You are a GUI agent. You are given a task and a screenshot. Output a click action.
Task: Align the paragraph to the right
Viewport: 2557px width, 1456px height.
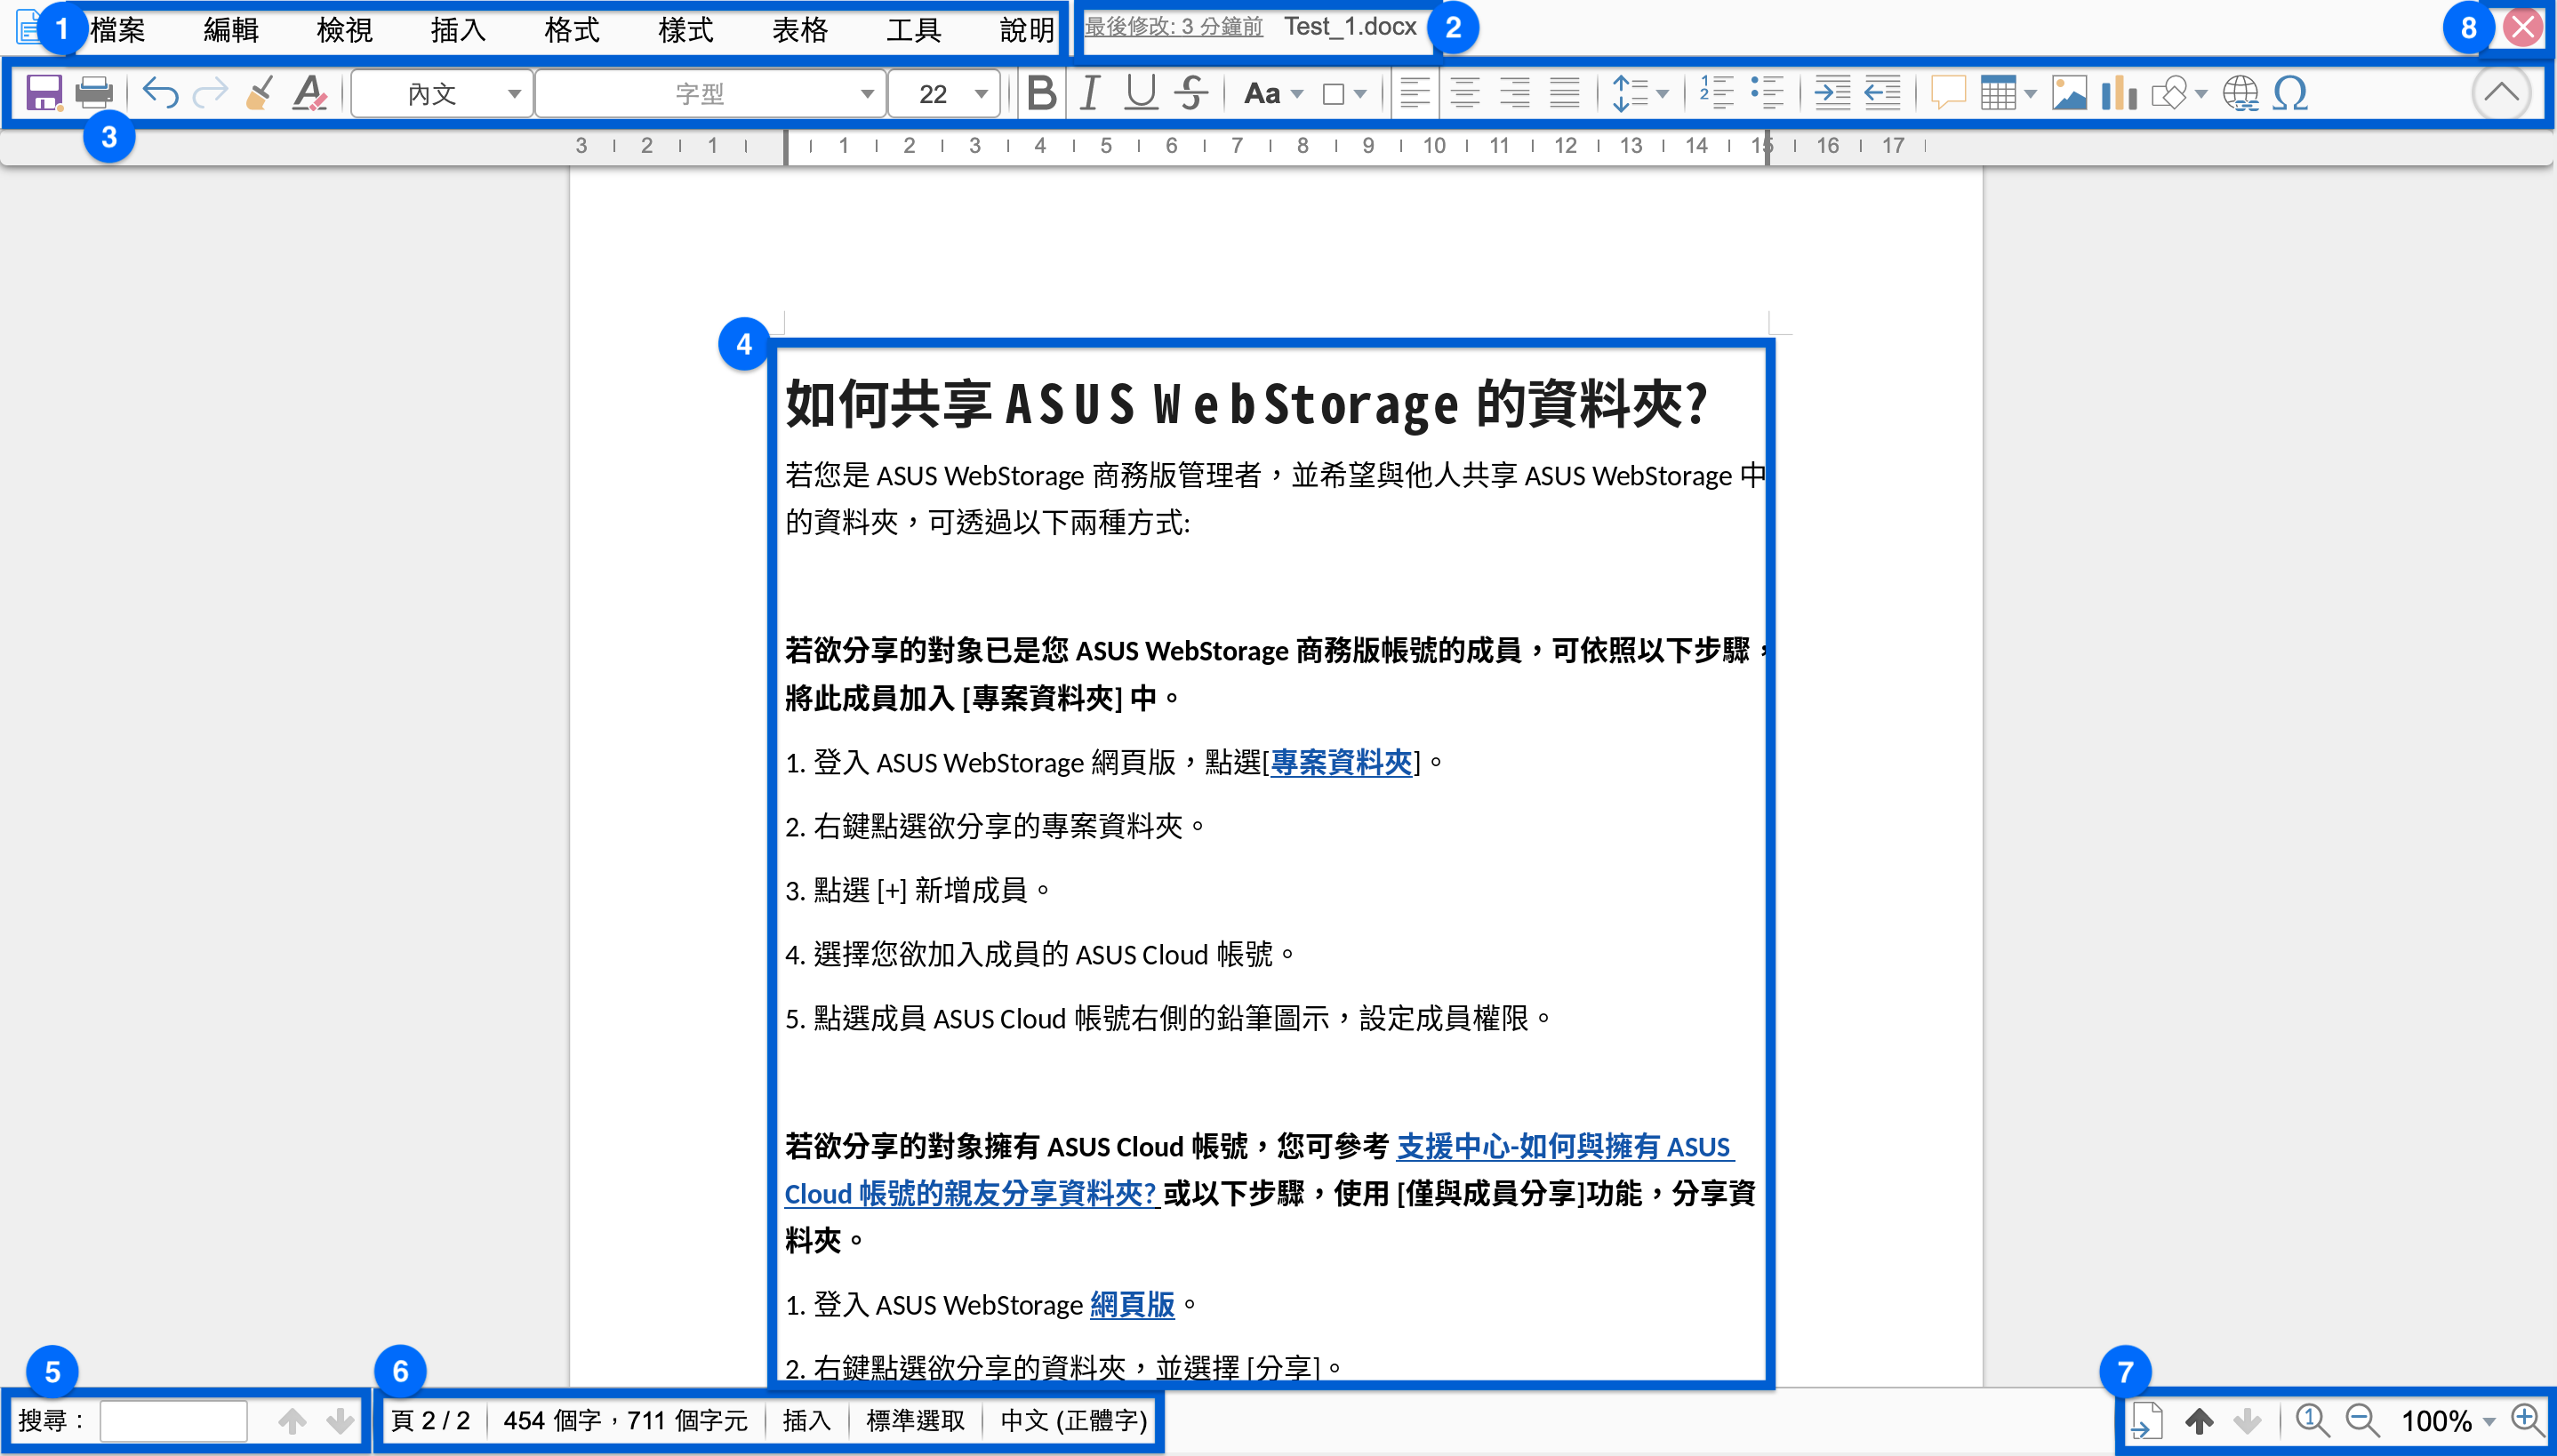click(1514, 93)
